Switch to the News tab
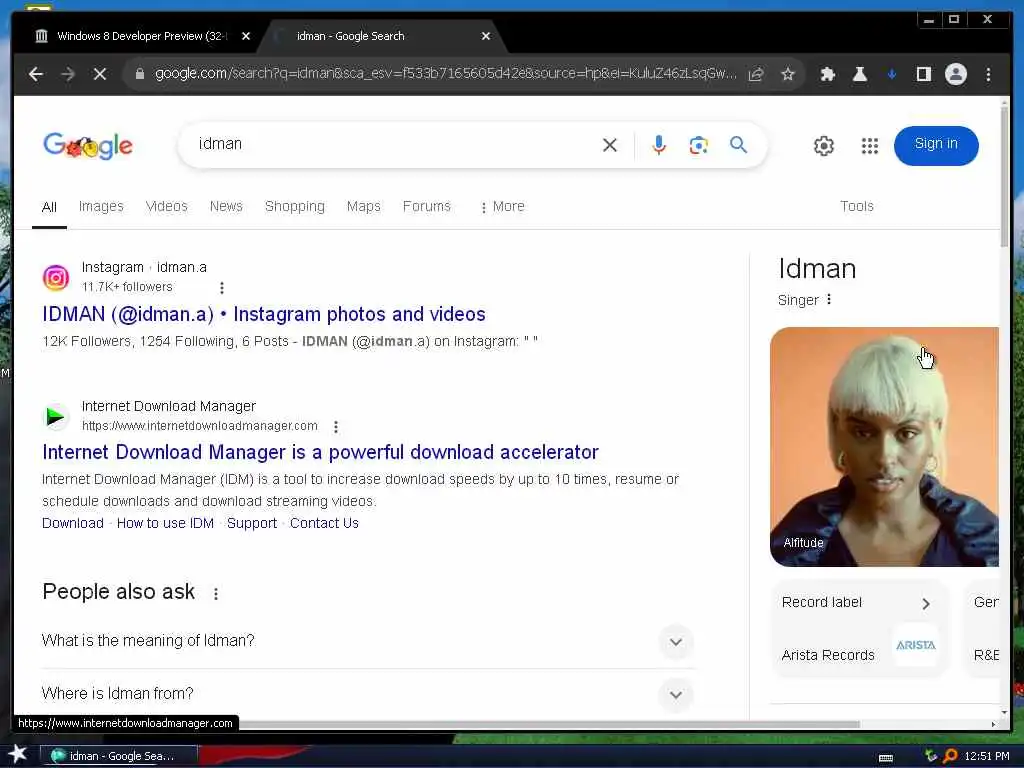Screen dimensions: 1024x768 click(x=226, y=206)
